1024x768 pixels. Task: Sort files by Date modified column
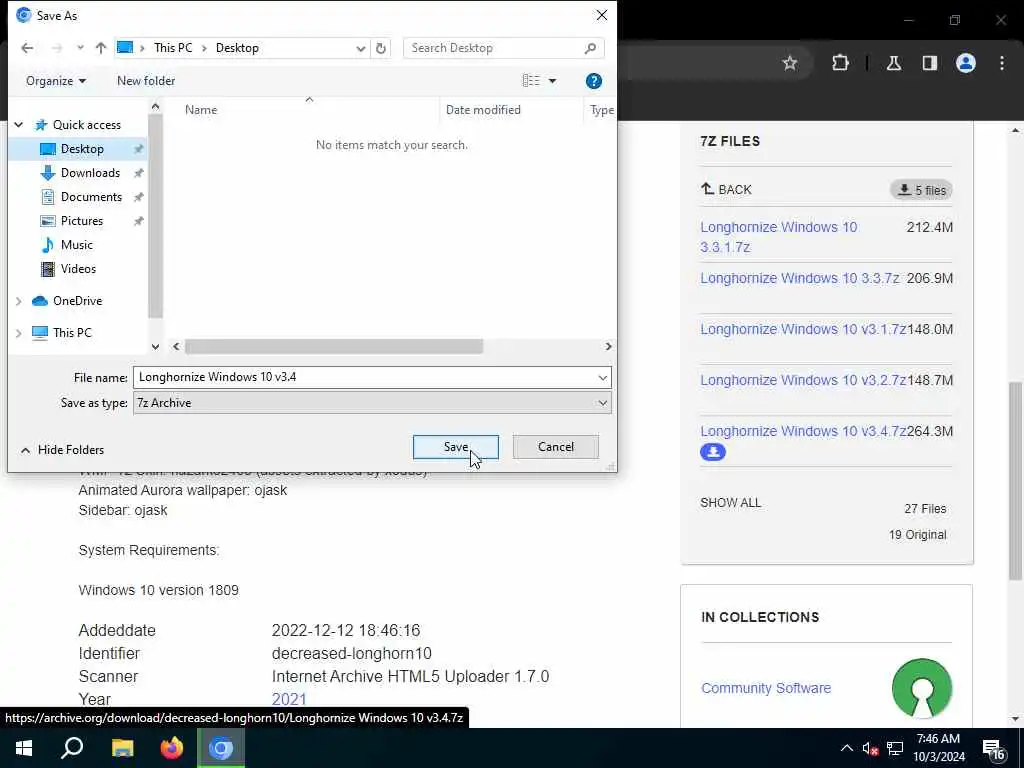(483, 110)
